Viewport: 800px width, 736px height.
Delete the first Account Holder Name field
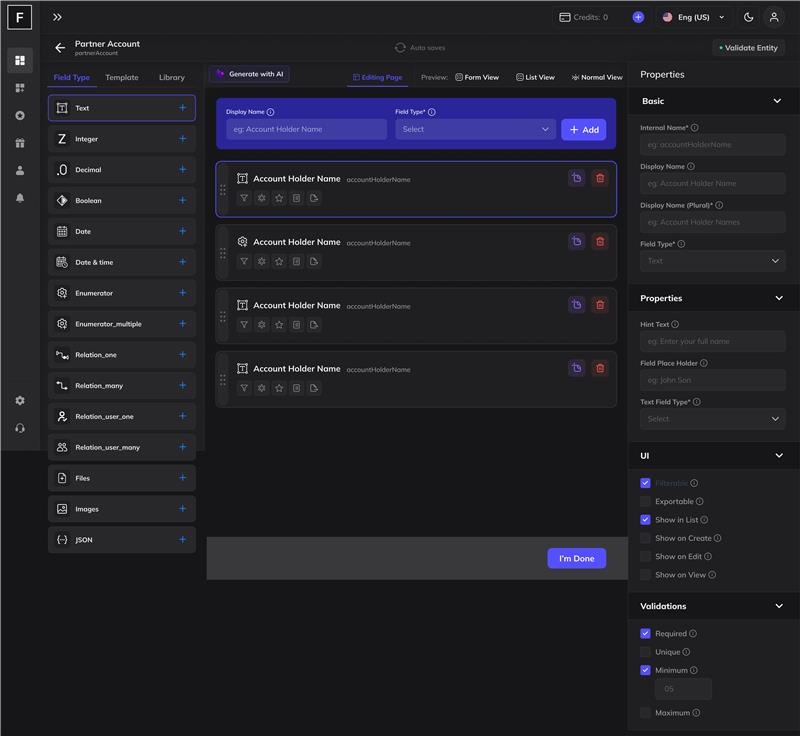coord(599,178)
